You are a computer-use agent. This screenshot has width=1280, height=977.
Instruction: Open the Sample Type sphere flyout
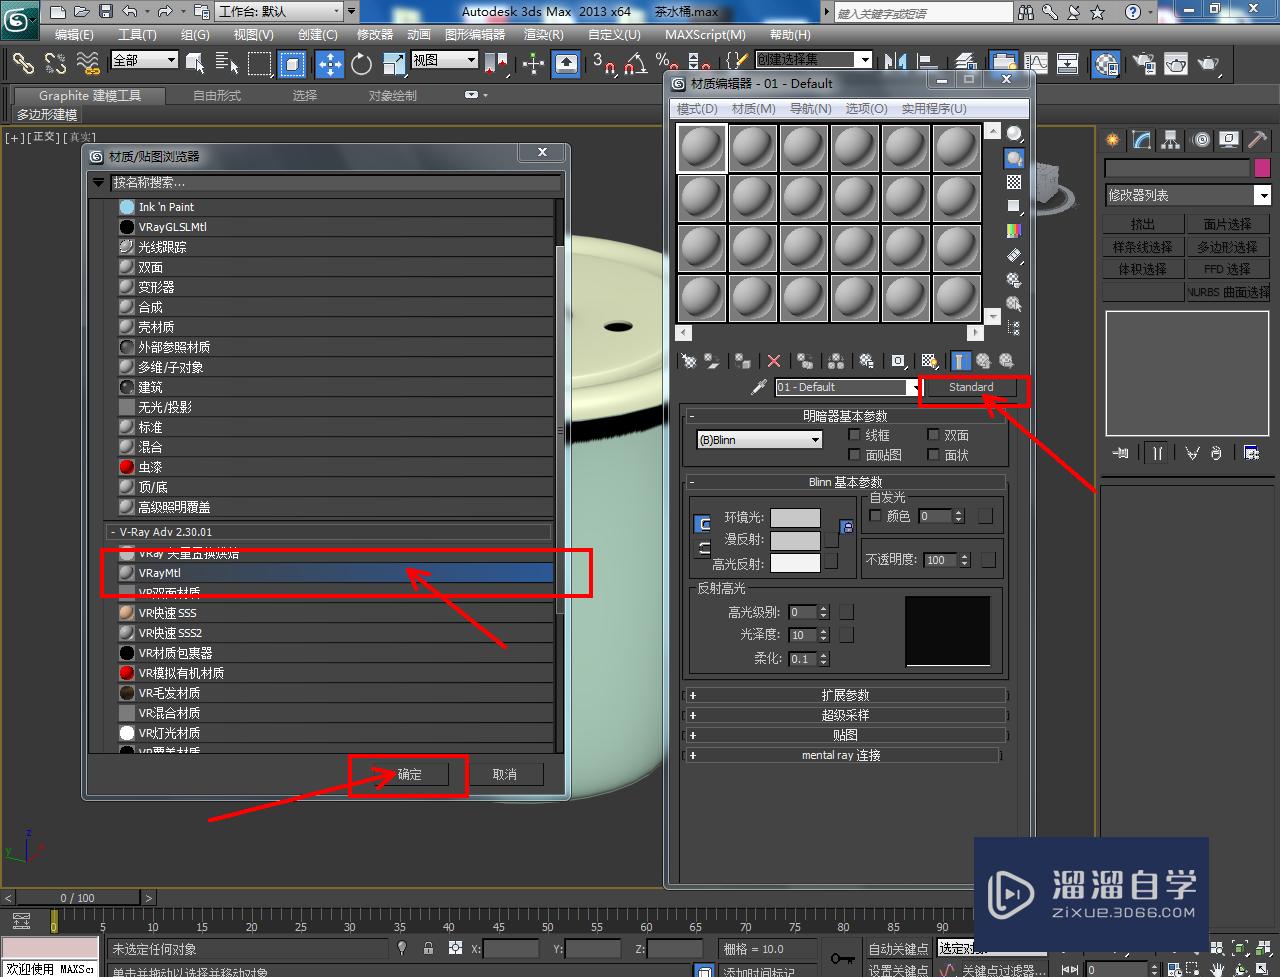click(x=1014, y=134)
